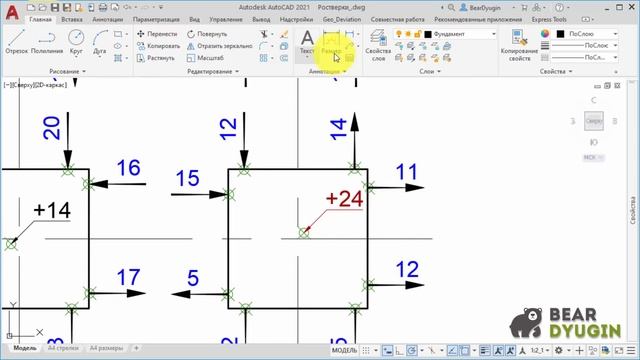This screenshot has width=640, height=360.
Task: Add new layout with plus button
Action: 136,348
